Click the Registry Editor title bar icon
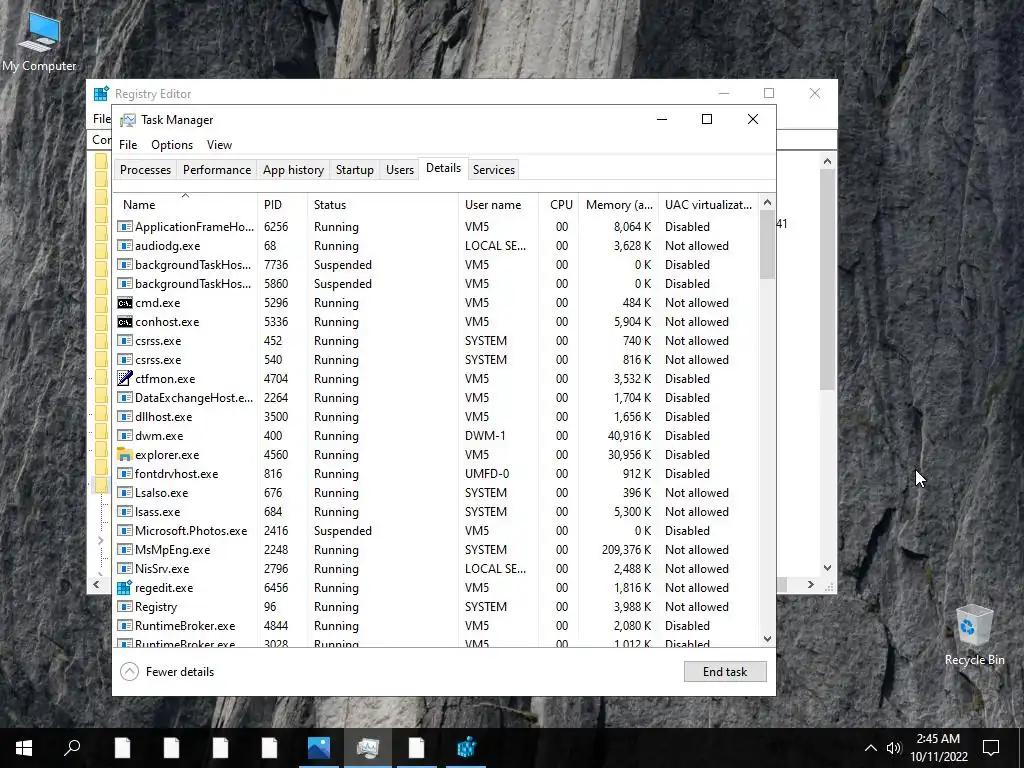The image size is (1024, 768). pyautogui.click(x=101, y=94)
